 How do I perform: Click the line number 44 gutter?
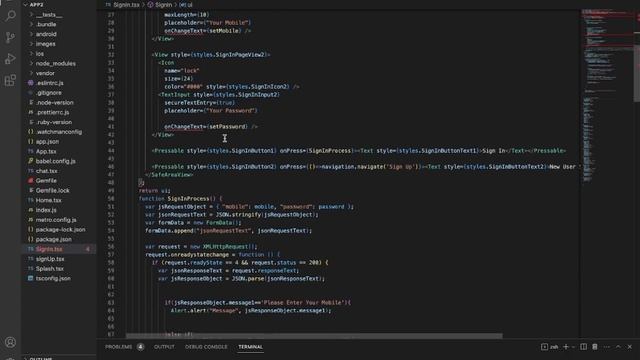(x=111, y=151)
